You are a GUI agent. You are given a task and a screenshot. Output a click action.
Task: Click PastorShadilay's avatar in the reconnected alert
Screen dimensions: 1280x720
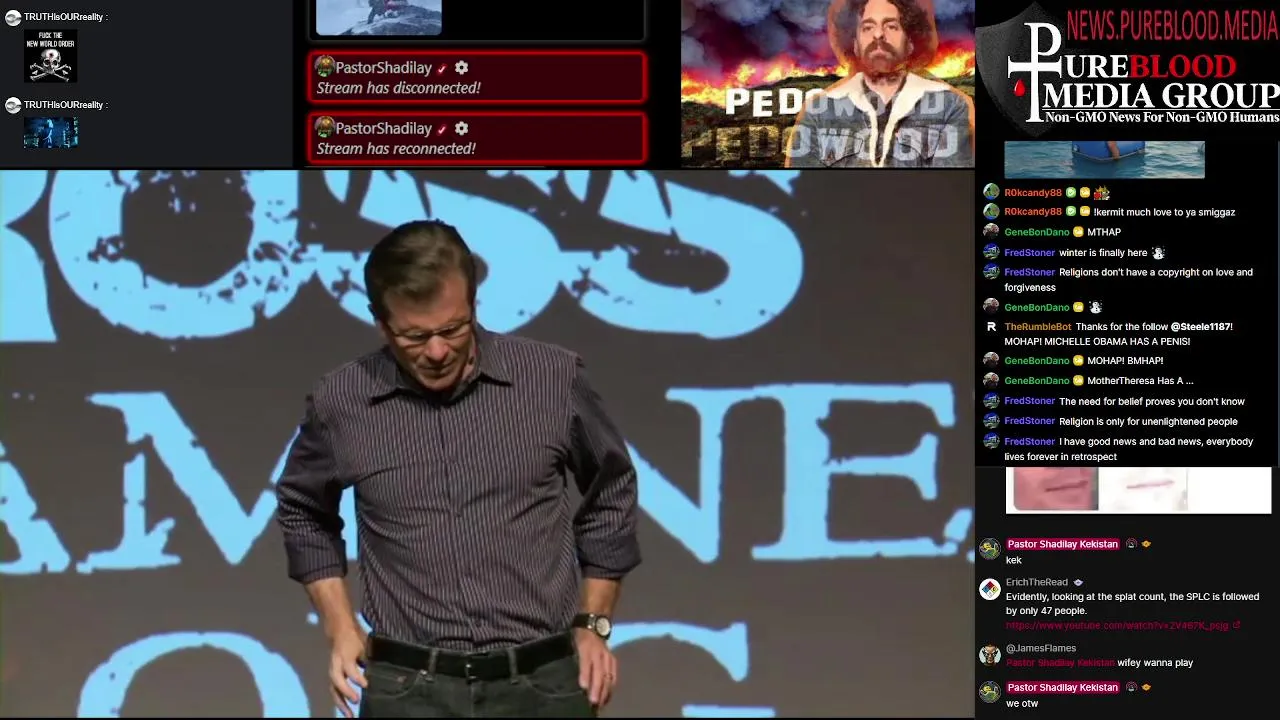(324, 128)
